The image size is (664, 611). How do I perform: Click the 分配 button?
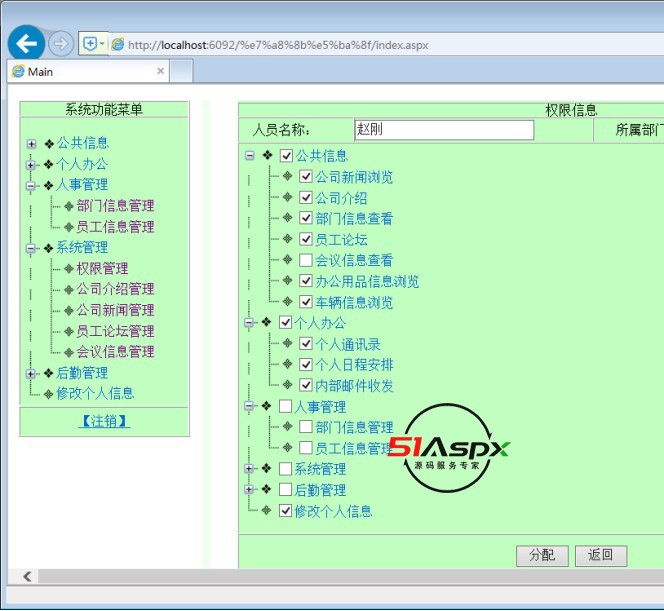[x=542, y=555]
